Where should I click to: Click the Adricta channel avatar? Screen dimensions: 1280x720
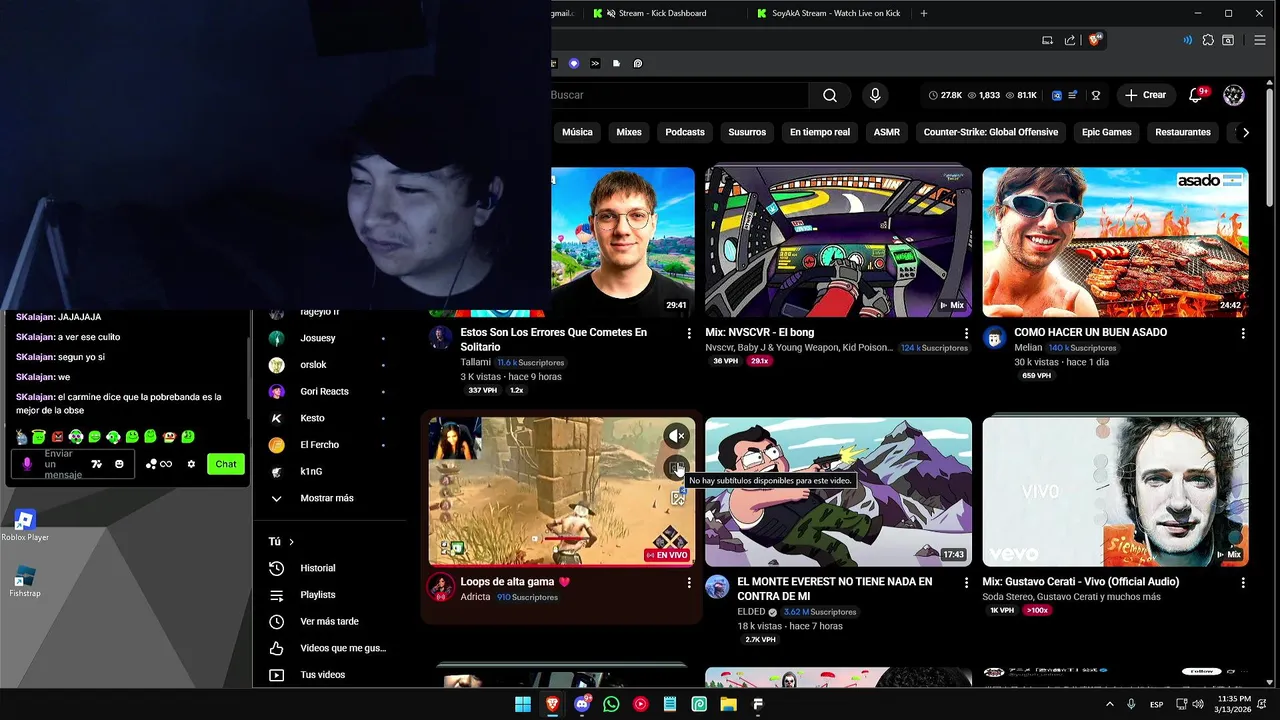click(x=441, y=587)
